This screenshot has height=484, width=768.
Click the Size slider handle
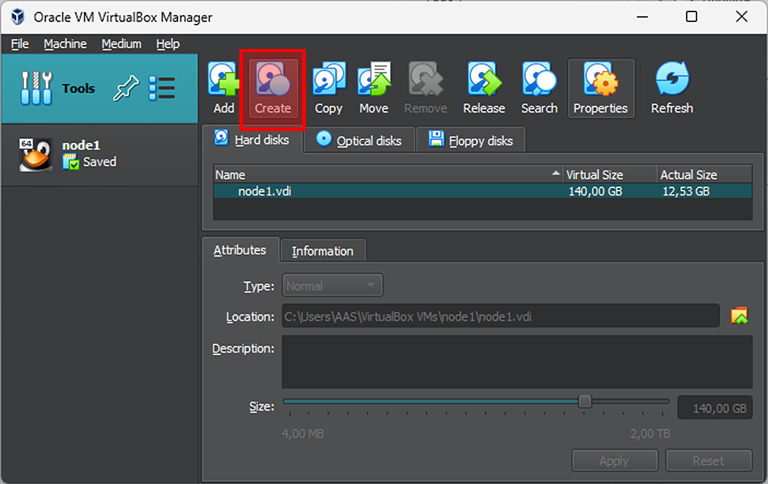584,401
